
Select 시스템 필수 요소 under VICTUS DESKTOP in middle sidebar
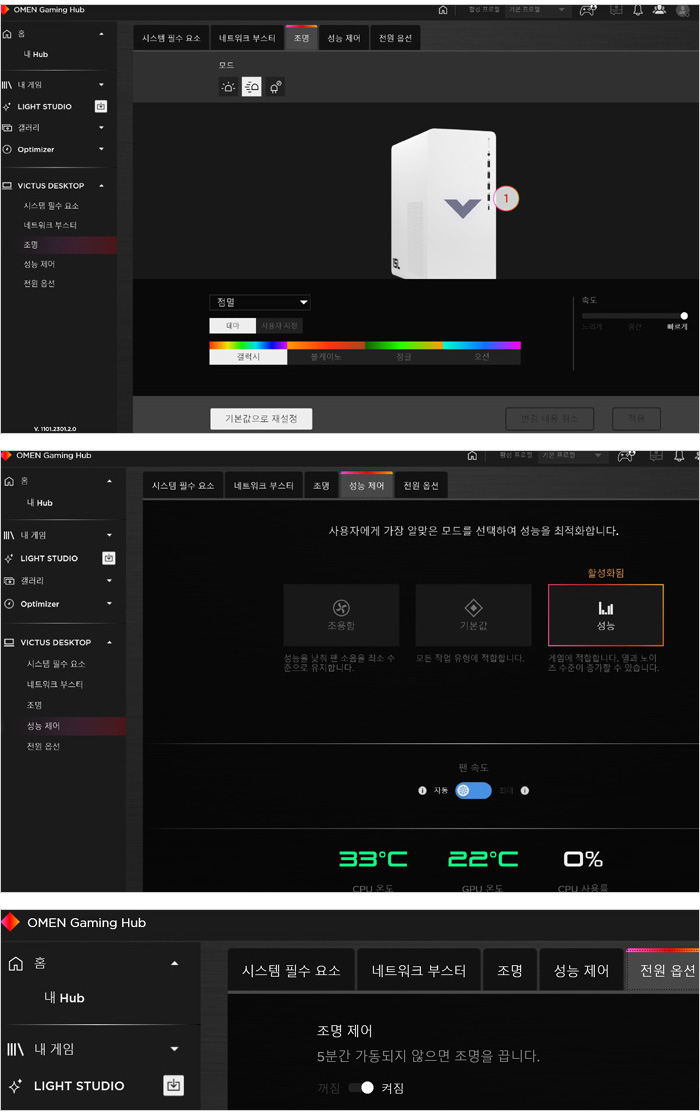56,664
